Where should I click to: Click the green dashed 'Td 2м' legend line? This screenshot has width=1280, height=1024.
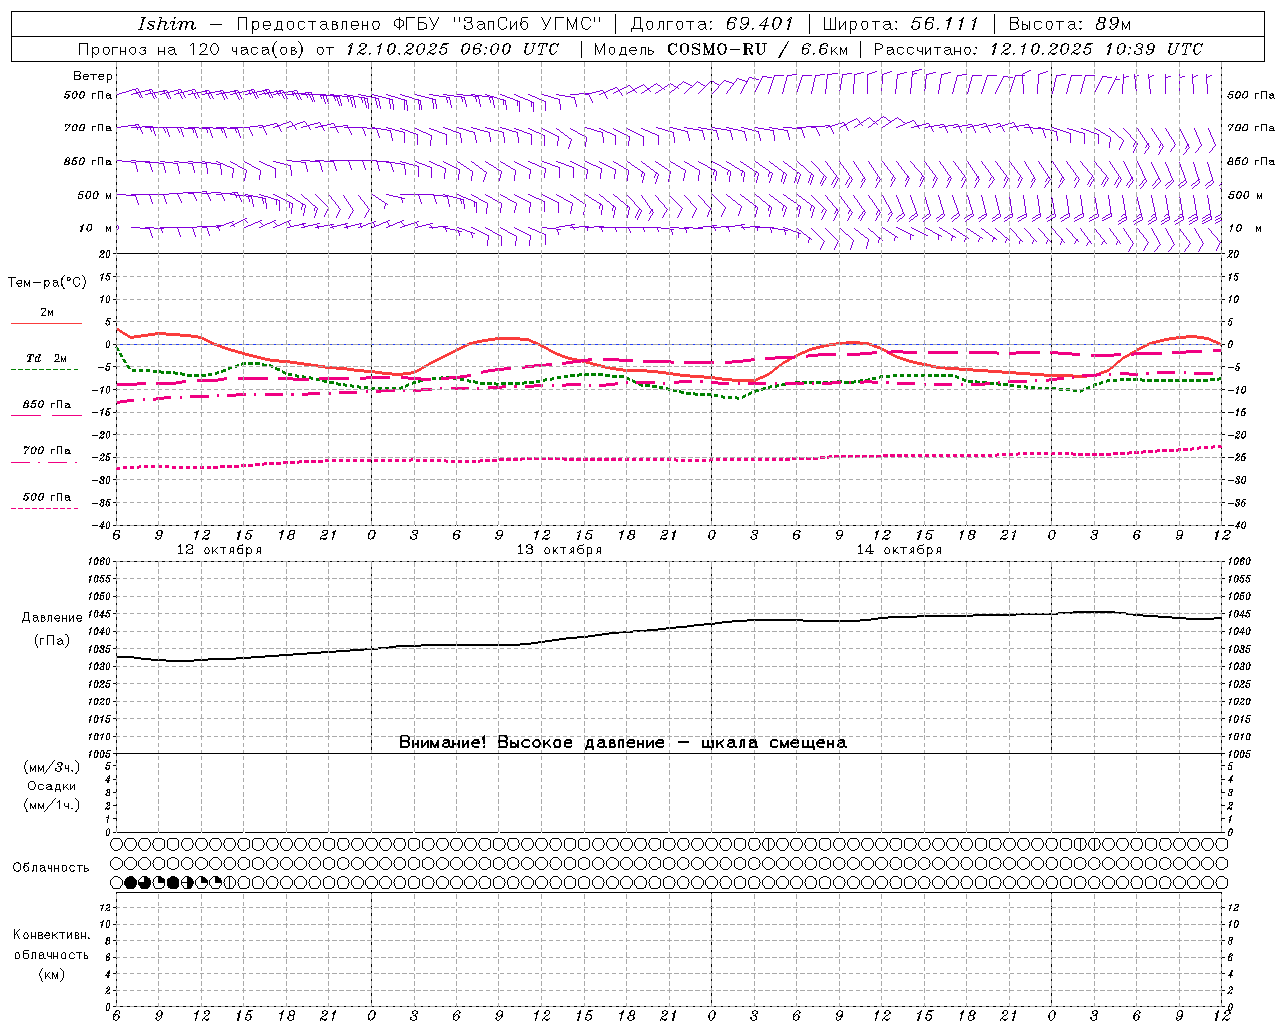click(x=44, y=370)
